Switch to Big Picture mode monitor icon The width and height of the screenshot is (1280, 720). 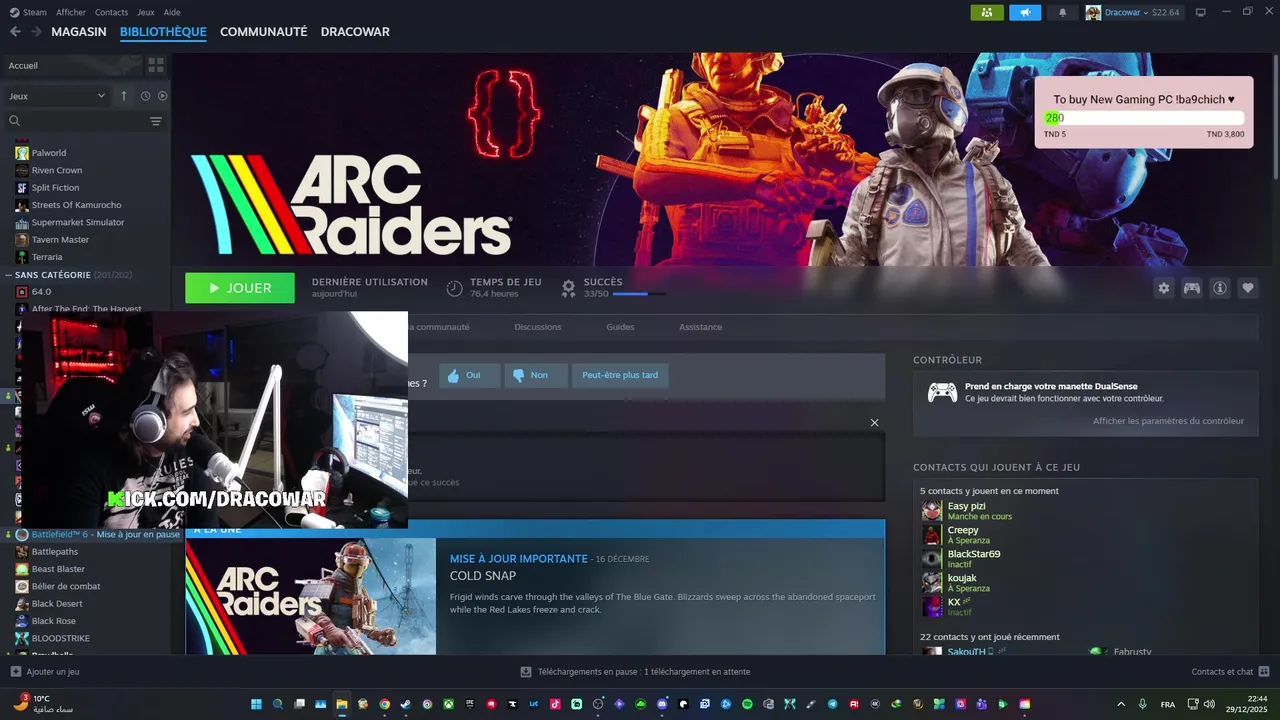pos(1200,12)
